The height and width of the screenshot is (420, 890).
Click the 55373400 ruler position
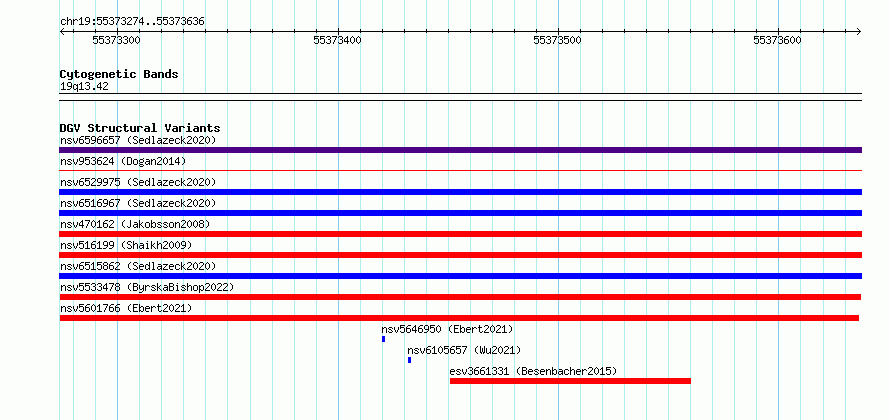pos(337,40)
